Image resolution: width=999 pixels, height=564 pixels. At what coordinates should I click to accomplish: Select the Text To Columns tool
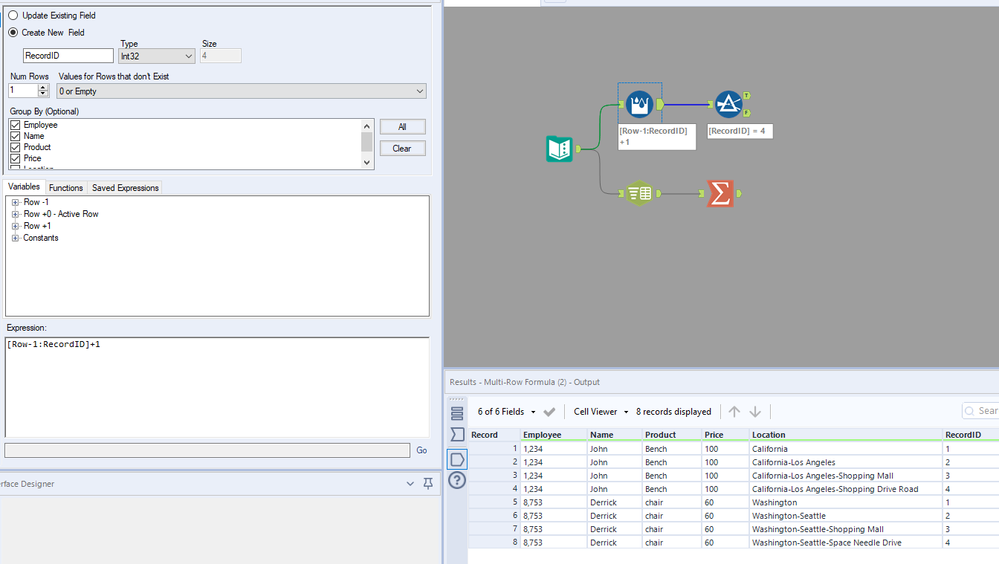tap(640, 193)
